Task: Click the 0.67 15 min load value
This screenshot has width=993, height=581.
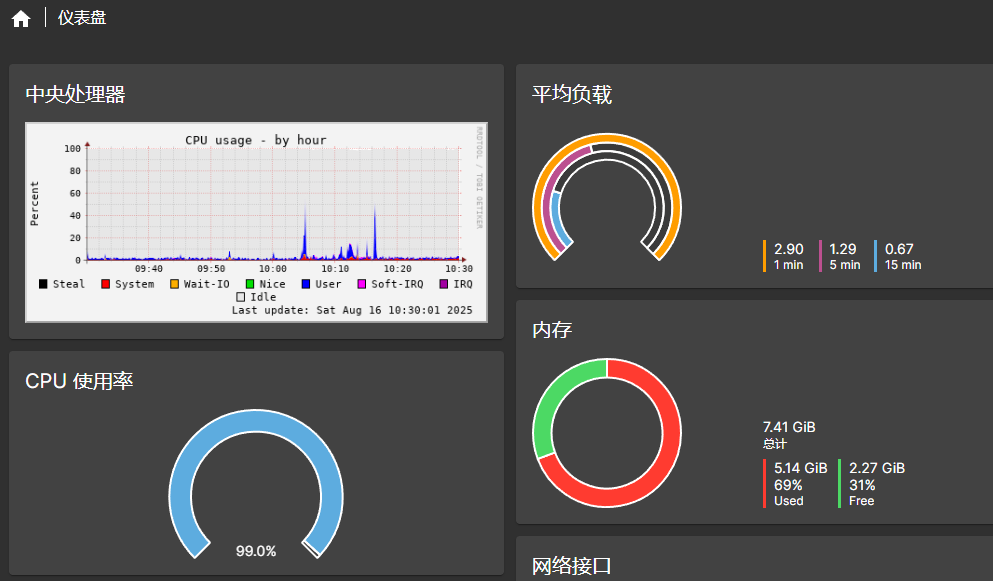Action: tap(899, 249)
